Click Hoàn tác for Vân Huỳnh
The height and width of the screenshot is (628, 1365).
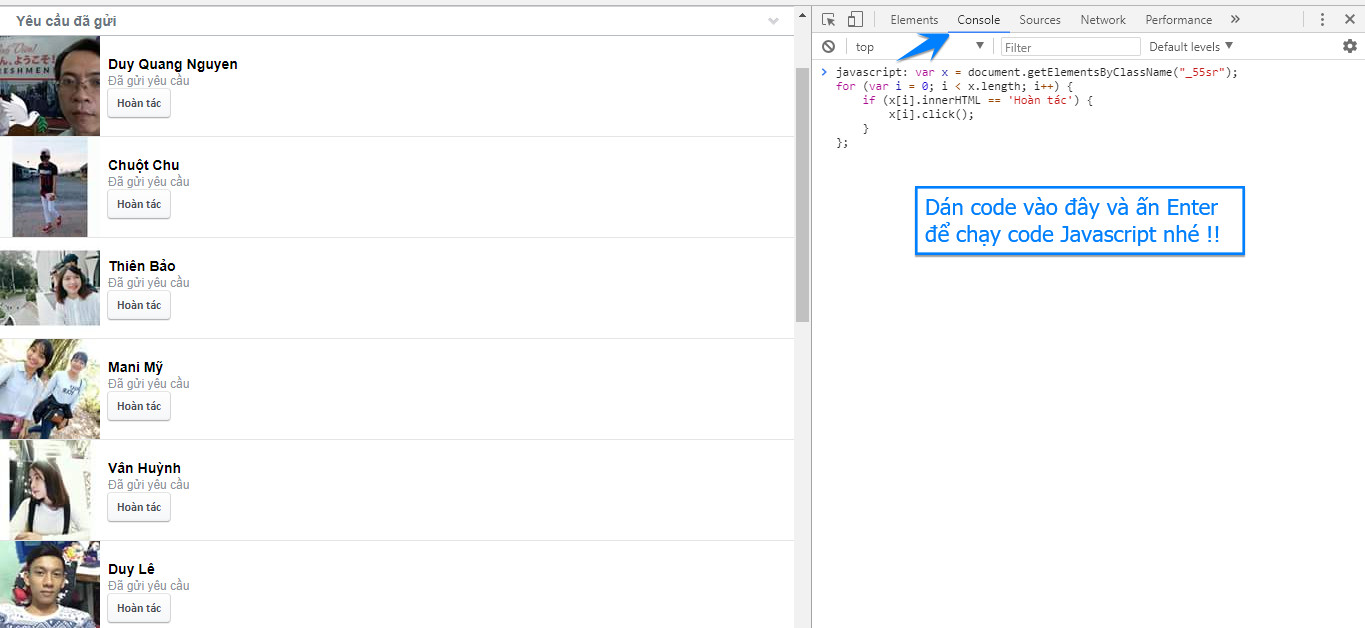[x=139, y=507]
